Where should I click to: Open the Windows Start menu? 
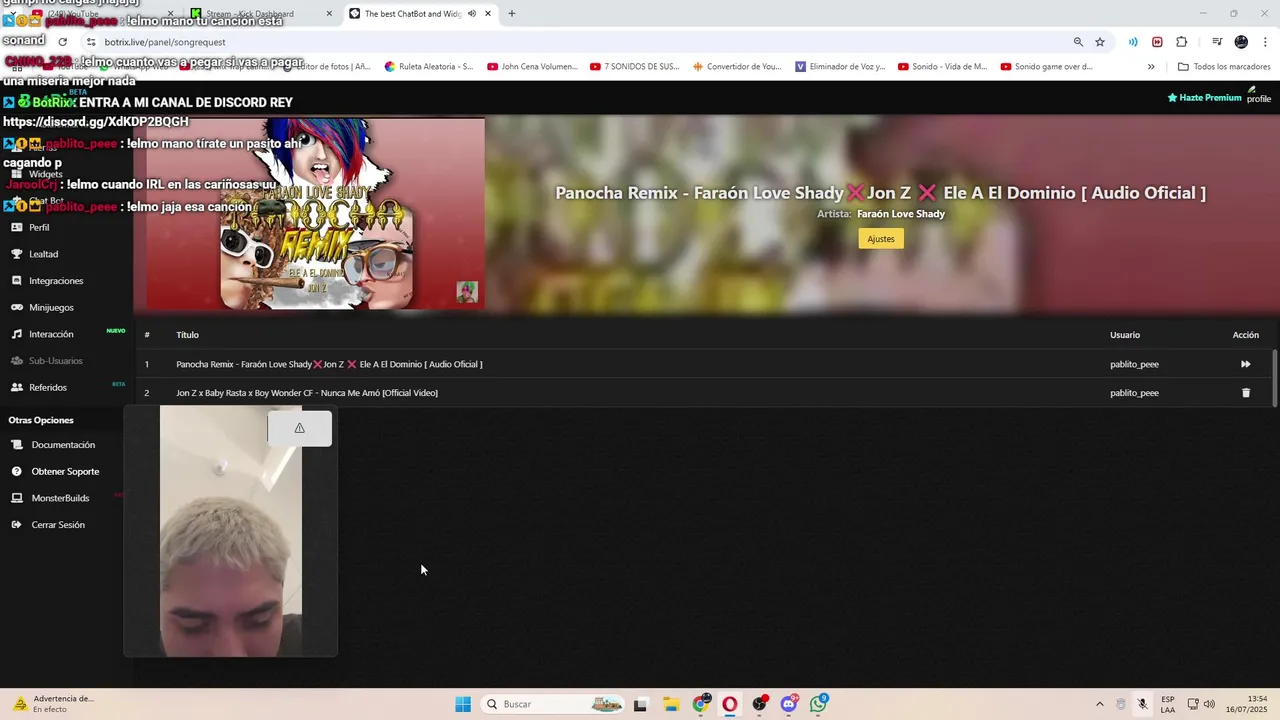click(463, 704)
